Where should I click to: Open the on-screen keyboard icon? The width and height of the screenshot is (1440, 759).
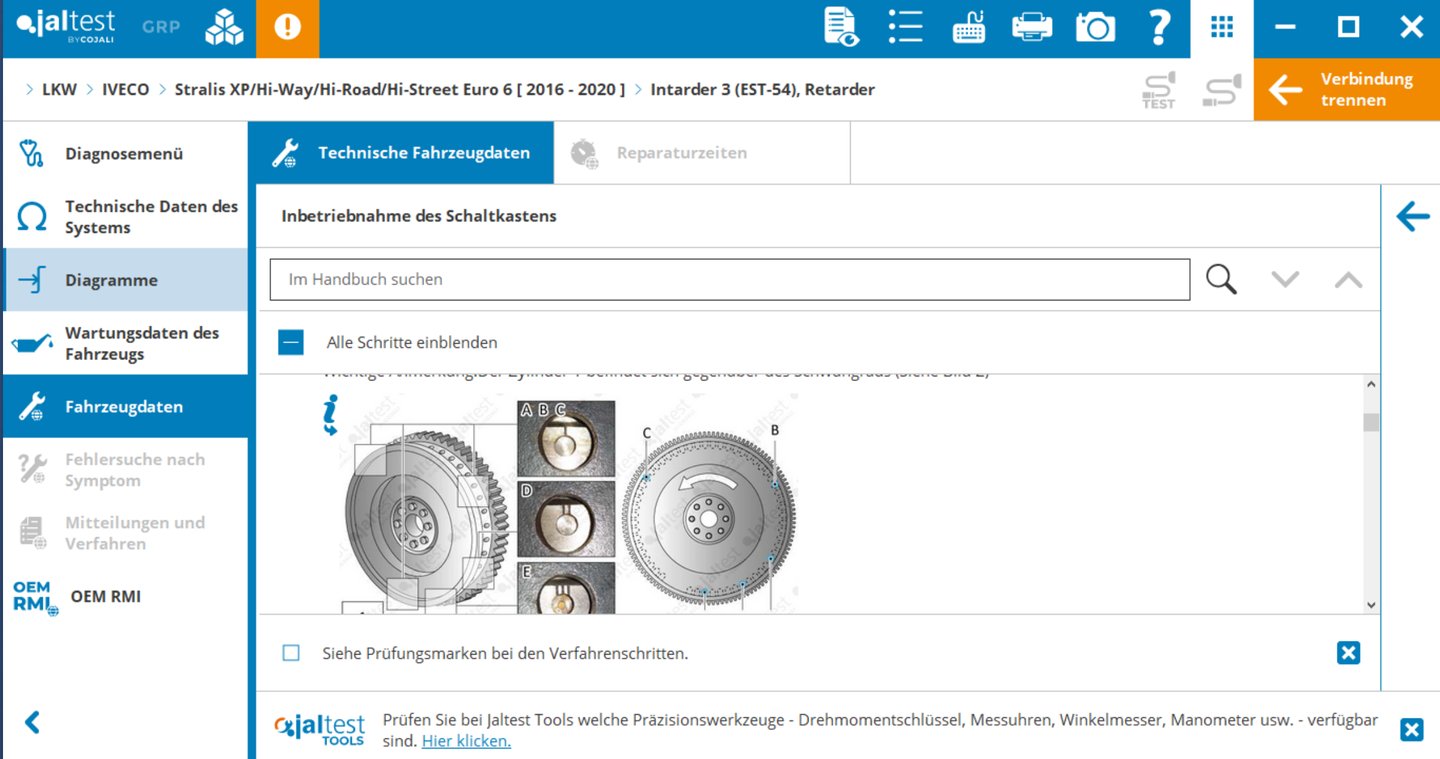(968, 27)
